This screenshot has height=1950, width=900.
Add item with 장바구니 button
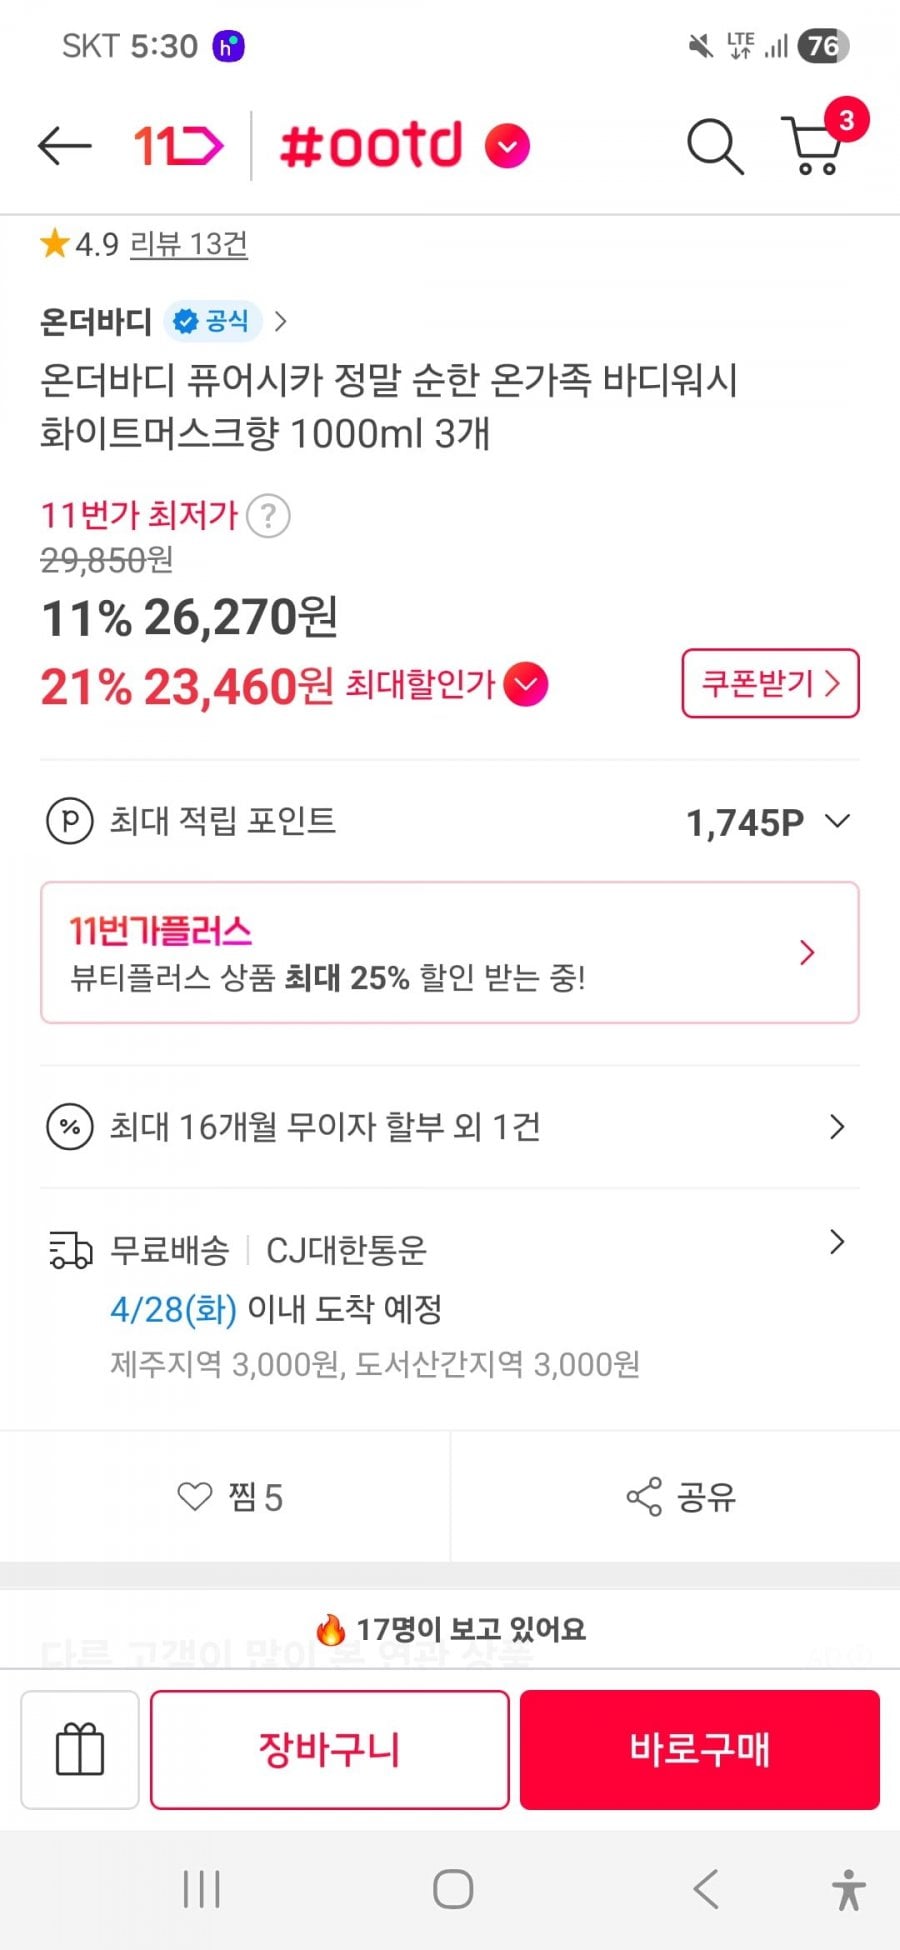[329, 1749]
